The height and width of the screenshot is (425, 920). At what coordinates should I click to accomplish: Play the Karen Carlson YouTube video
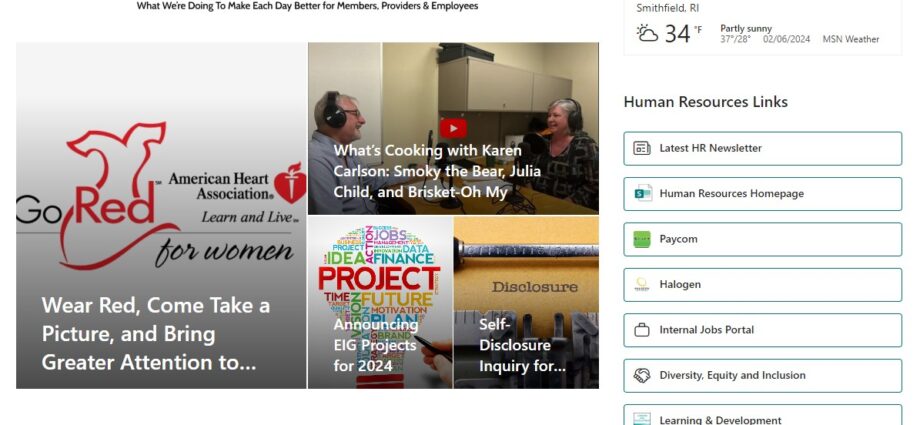[x=453, y=129]
